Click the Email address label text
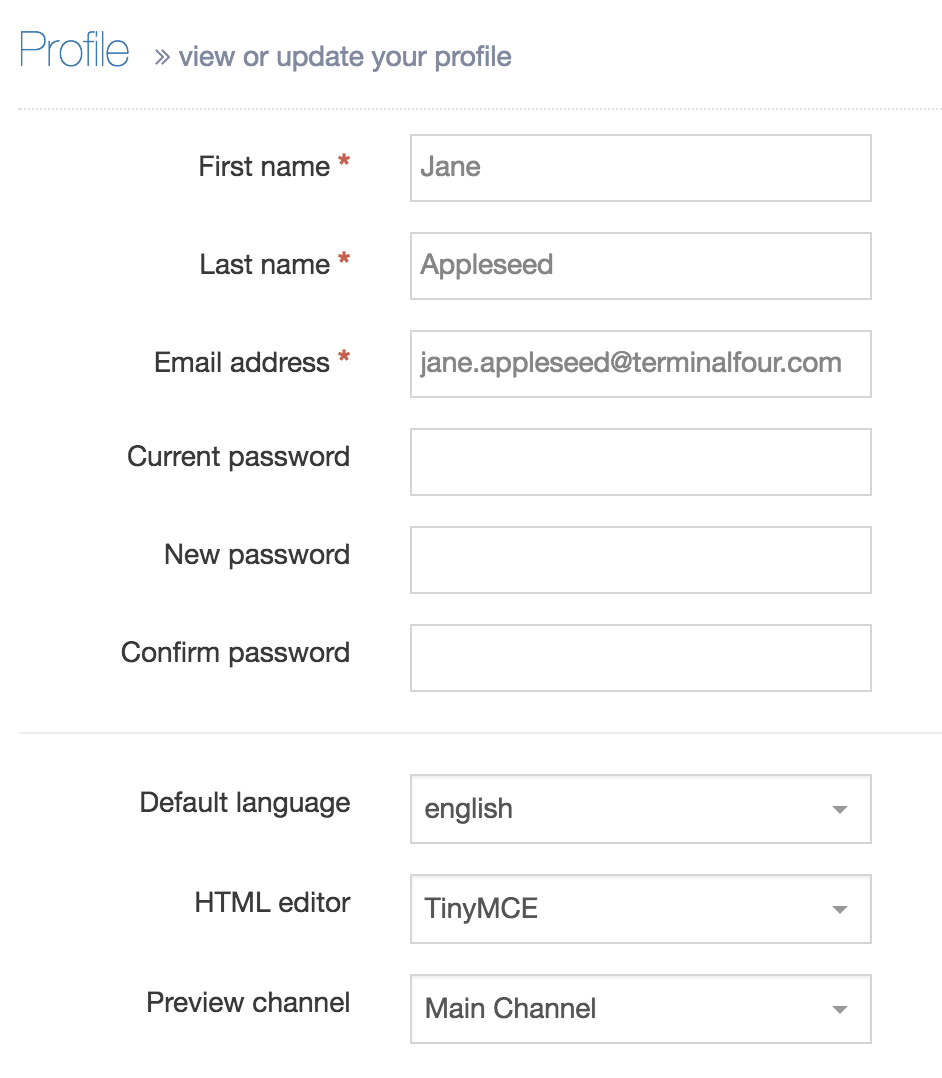The width and height of the screenshot is (942, 1078). click(241, 362)
